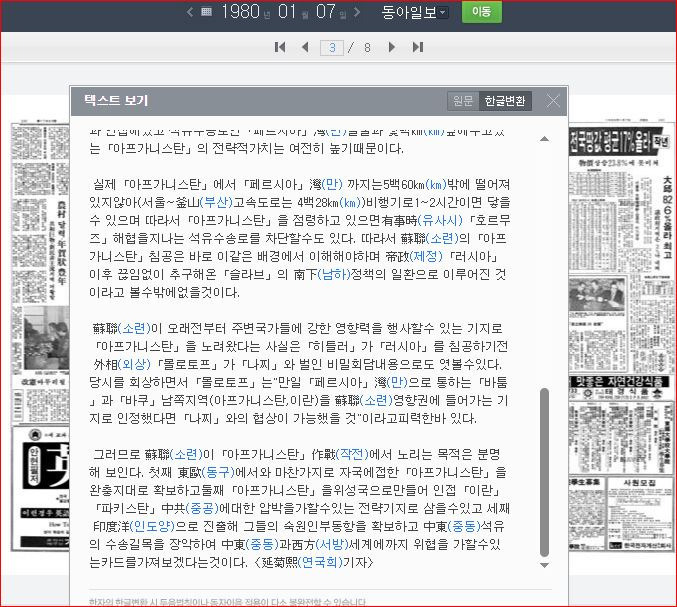
Task: Click the newspaper page on the left
Action: 40,350
